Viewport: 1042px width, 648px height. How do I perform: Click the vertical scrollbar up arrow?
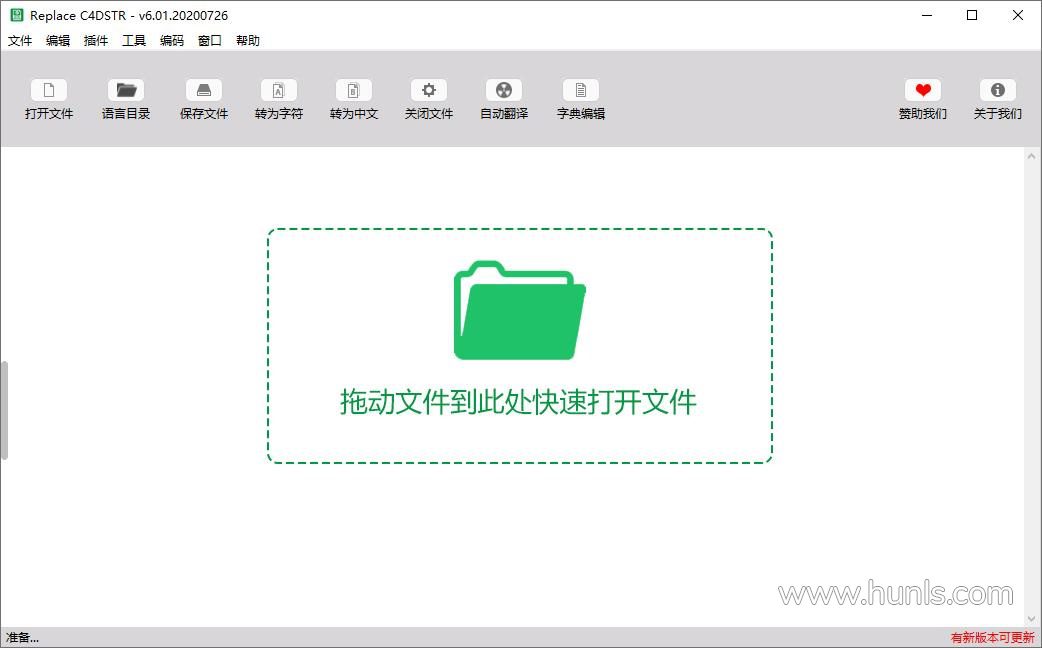pyautogui.click(x=1031, y=157)
